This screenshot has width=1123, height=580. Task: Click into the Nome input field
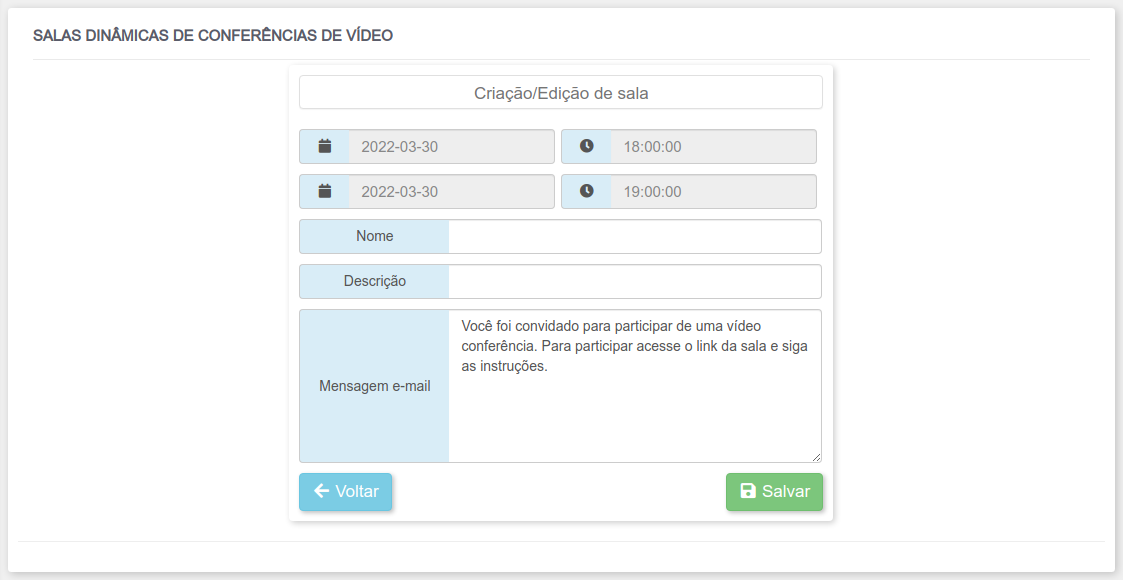(635, 236)
